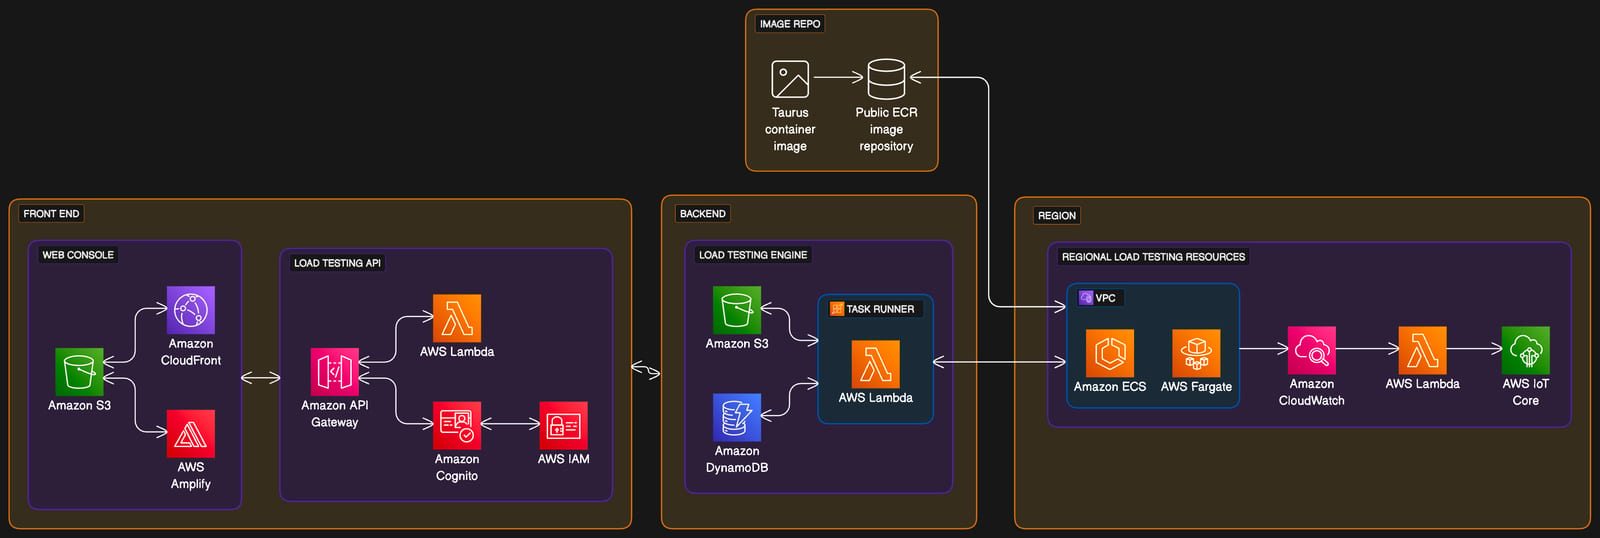Select the 'Amazon Cognito' caption text
The width and height of the screenshot is (1600, 538).
click(457, 468)
